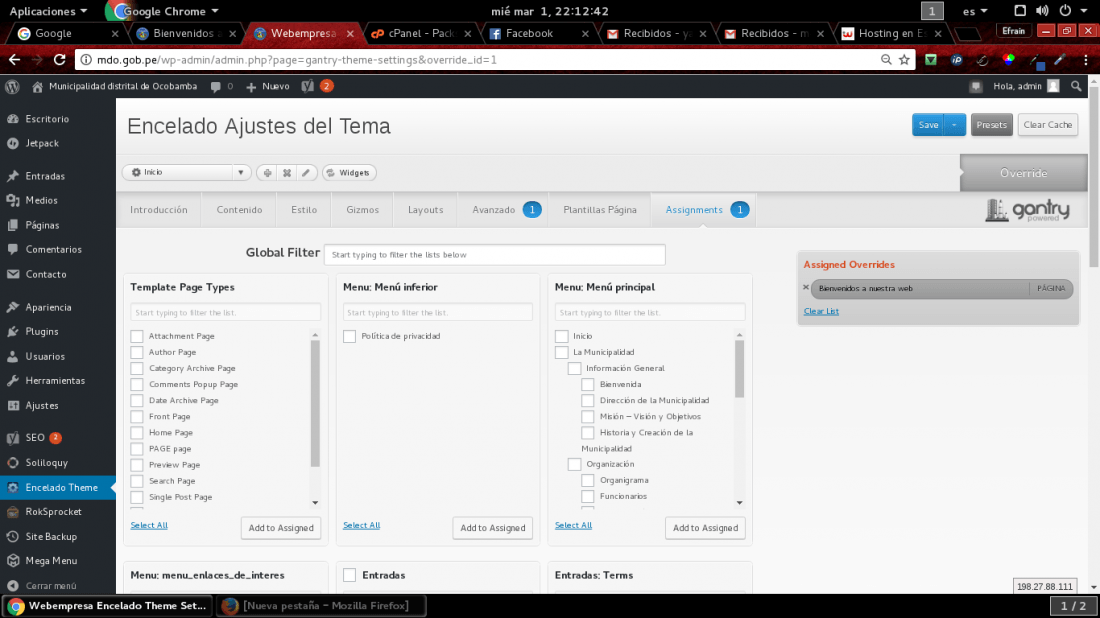Open the Save button dropdown arrow
The height and width of the screenshot is (618, 1100).
(x=954, y=125)
